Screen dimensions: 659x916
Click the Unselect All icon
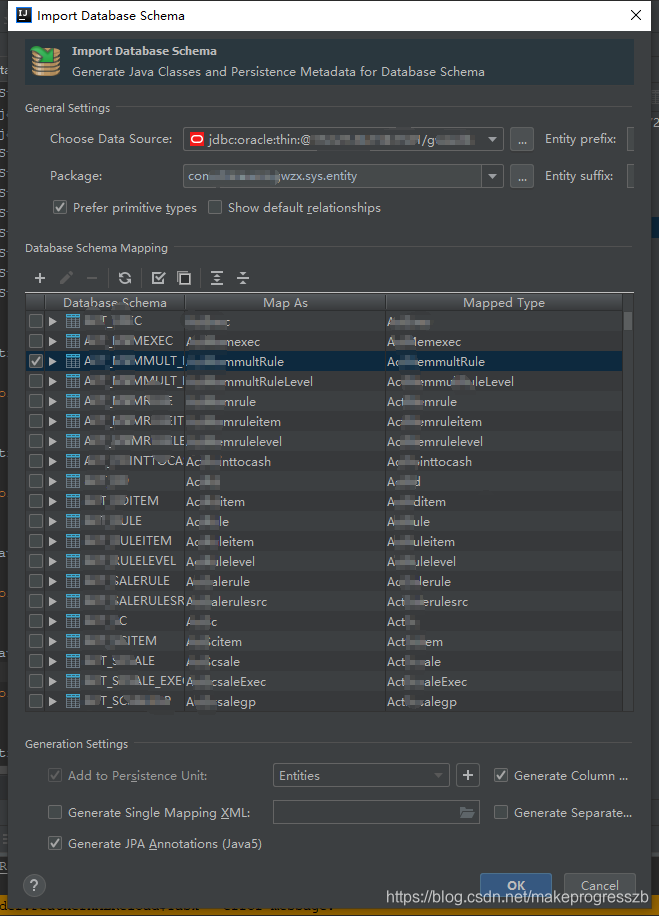[184, 278]
